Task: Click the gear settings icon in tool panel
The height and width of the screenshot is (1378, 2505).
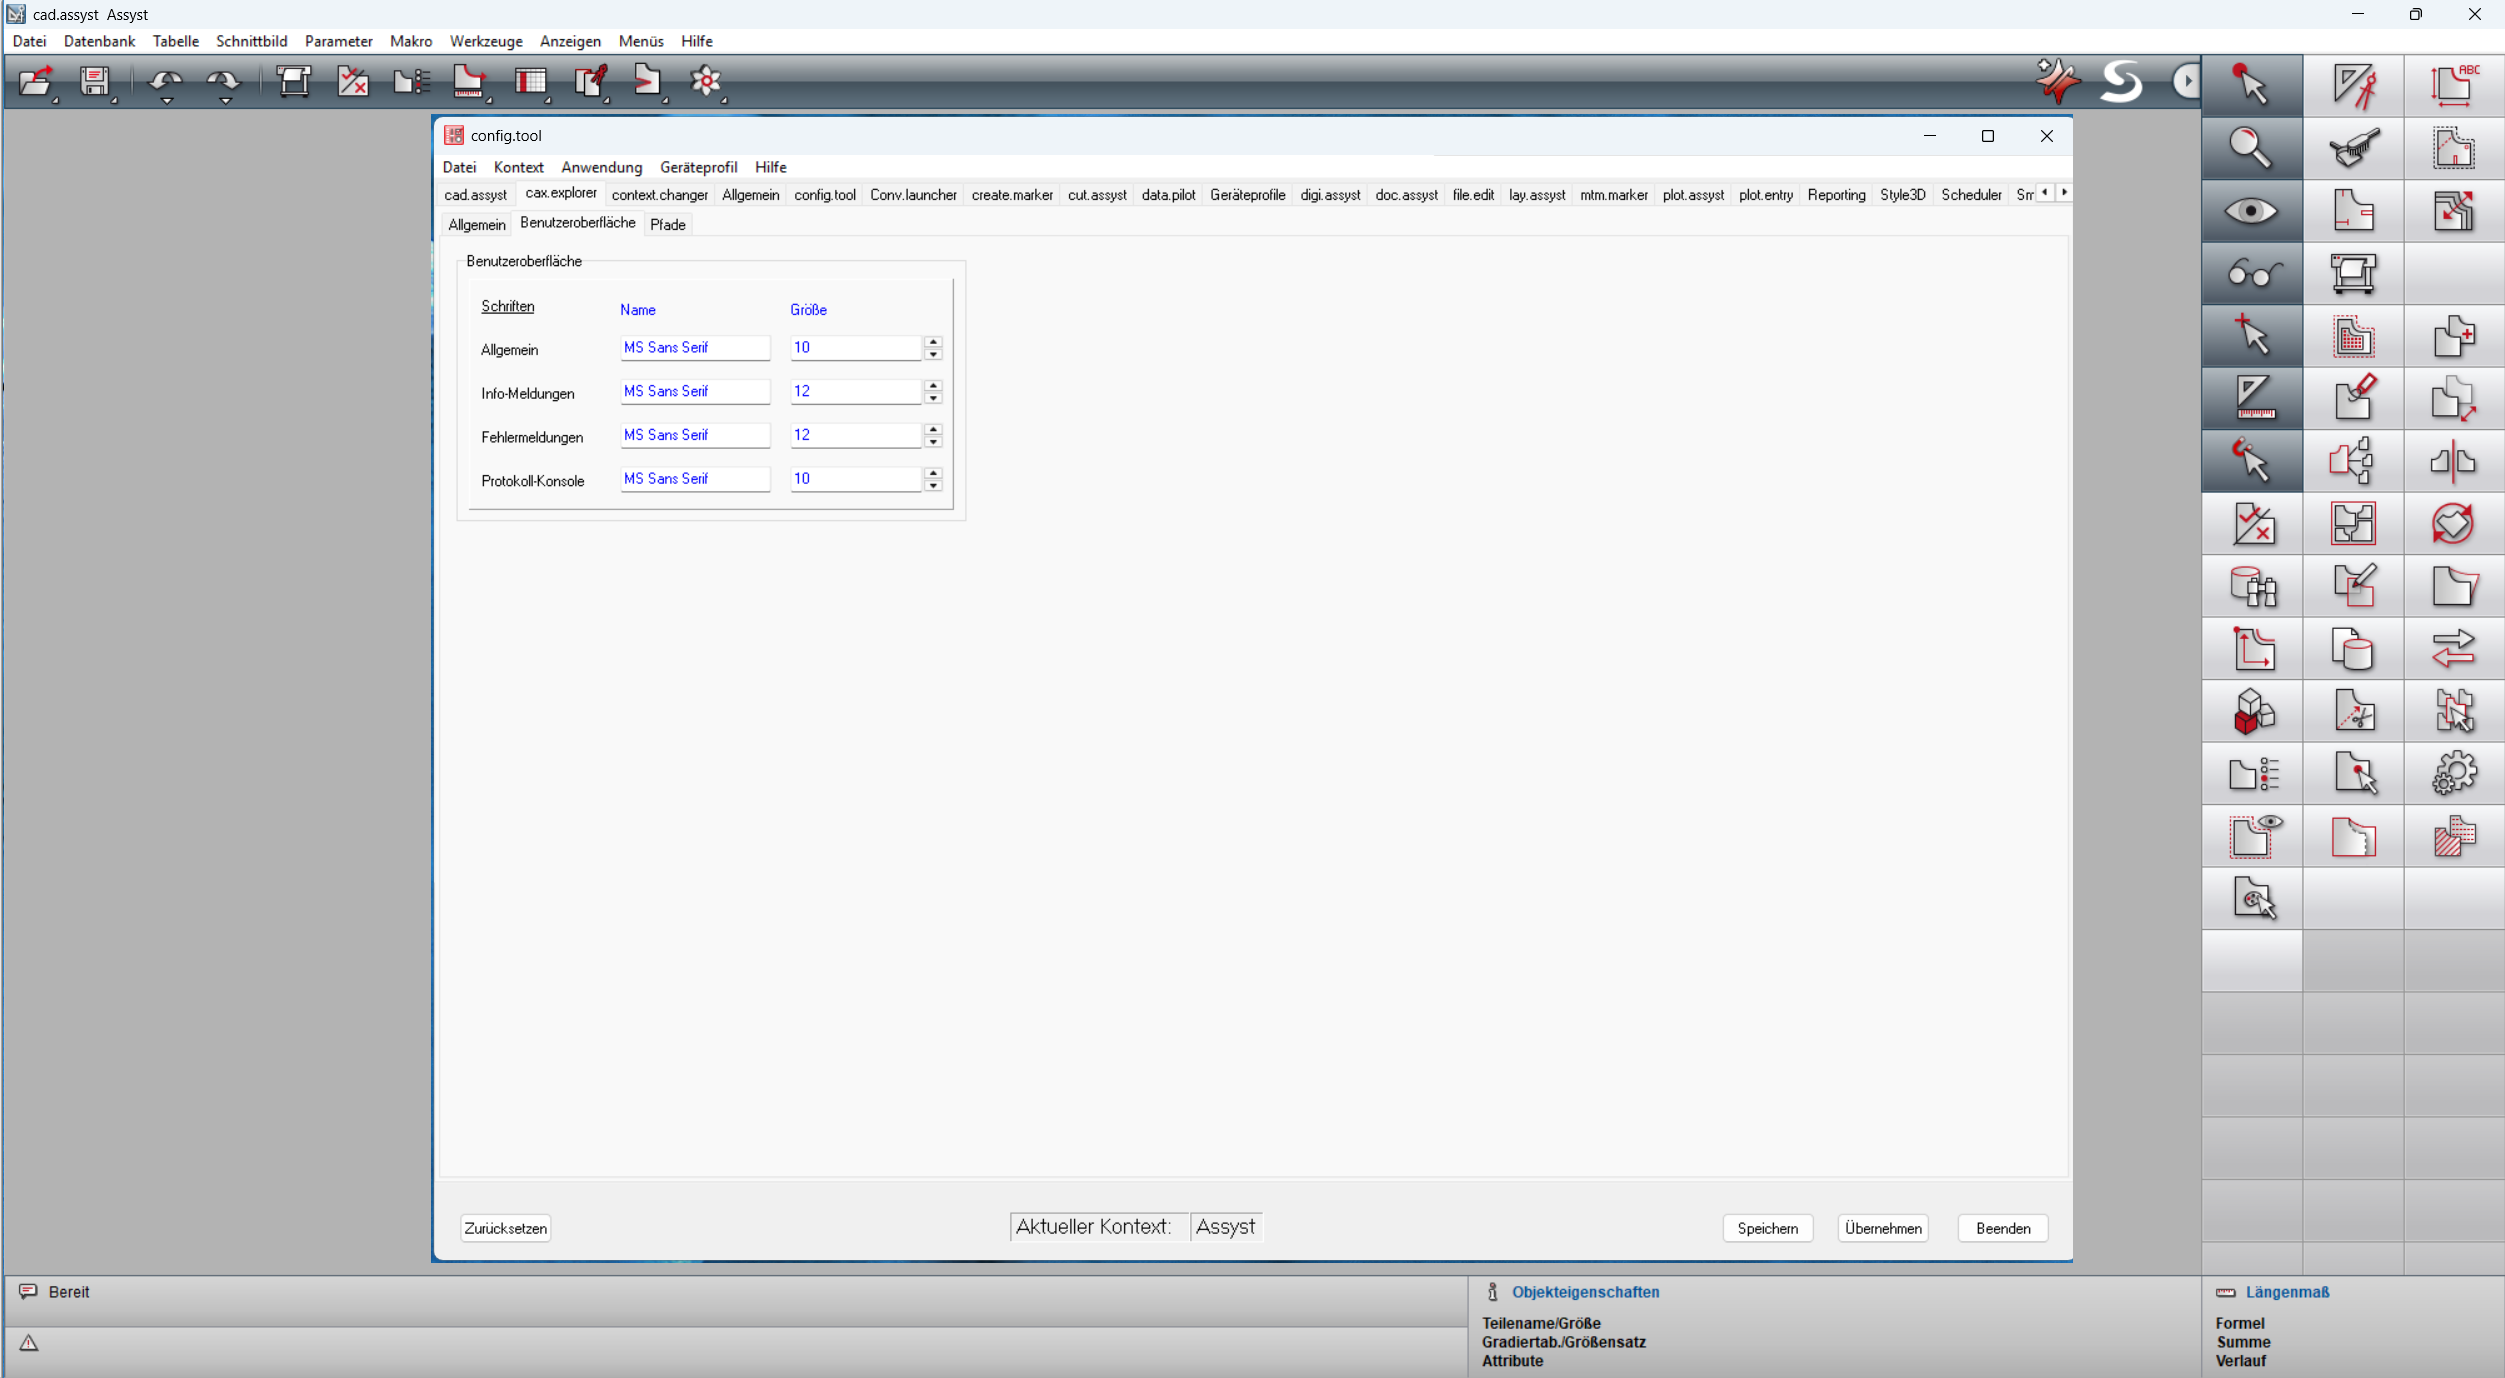Action: (x=2454, y=774)
